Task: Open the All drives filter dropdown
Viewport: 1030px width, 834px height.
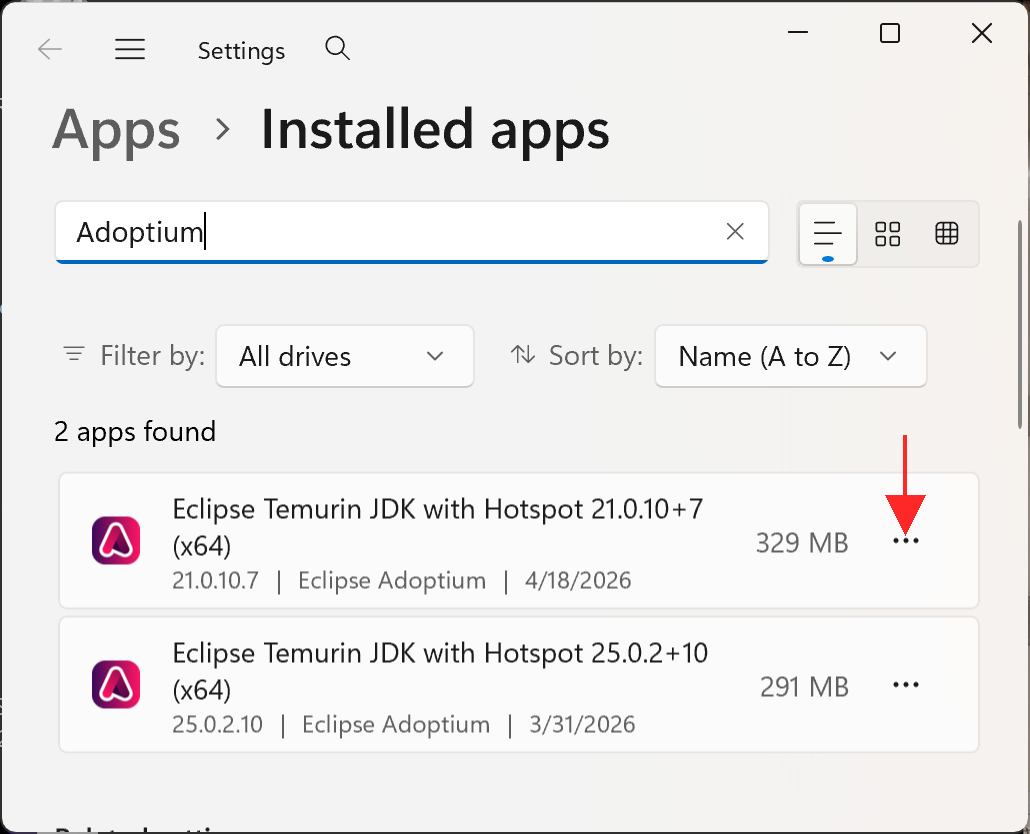Action: click(345, 356)
